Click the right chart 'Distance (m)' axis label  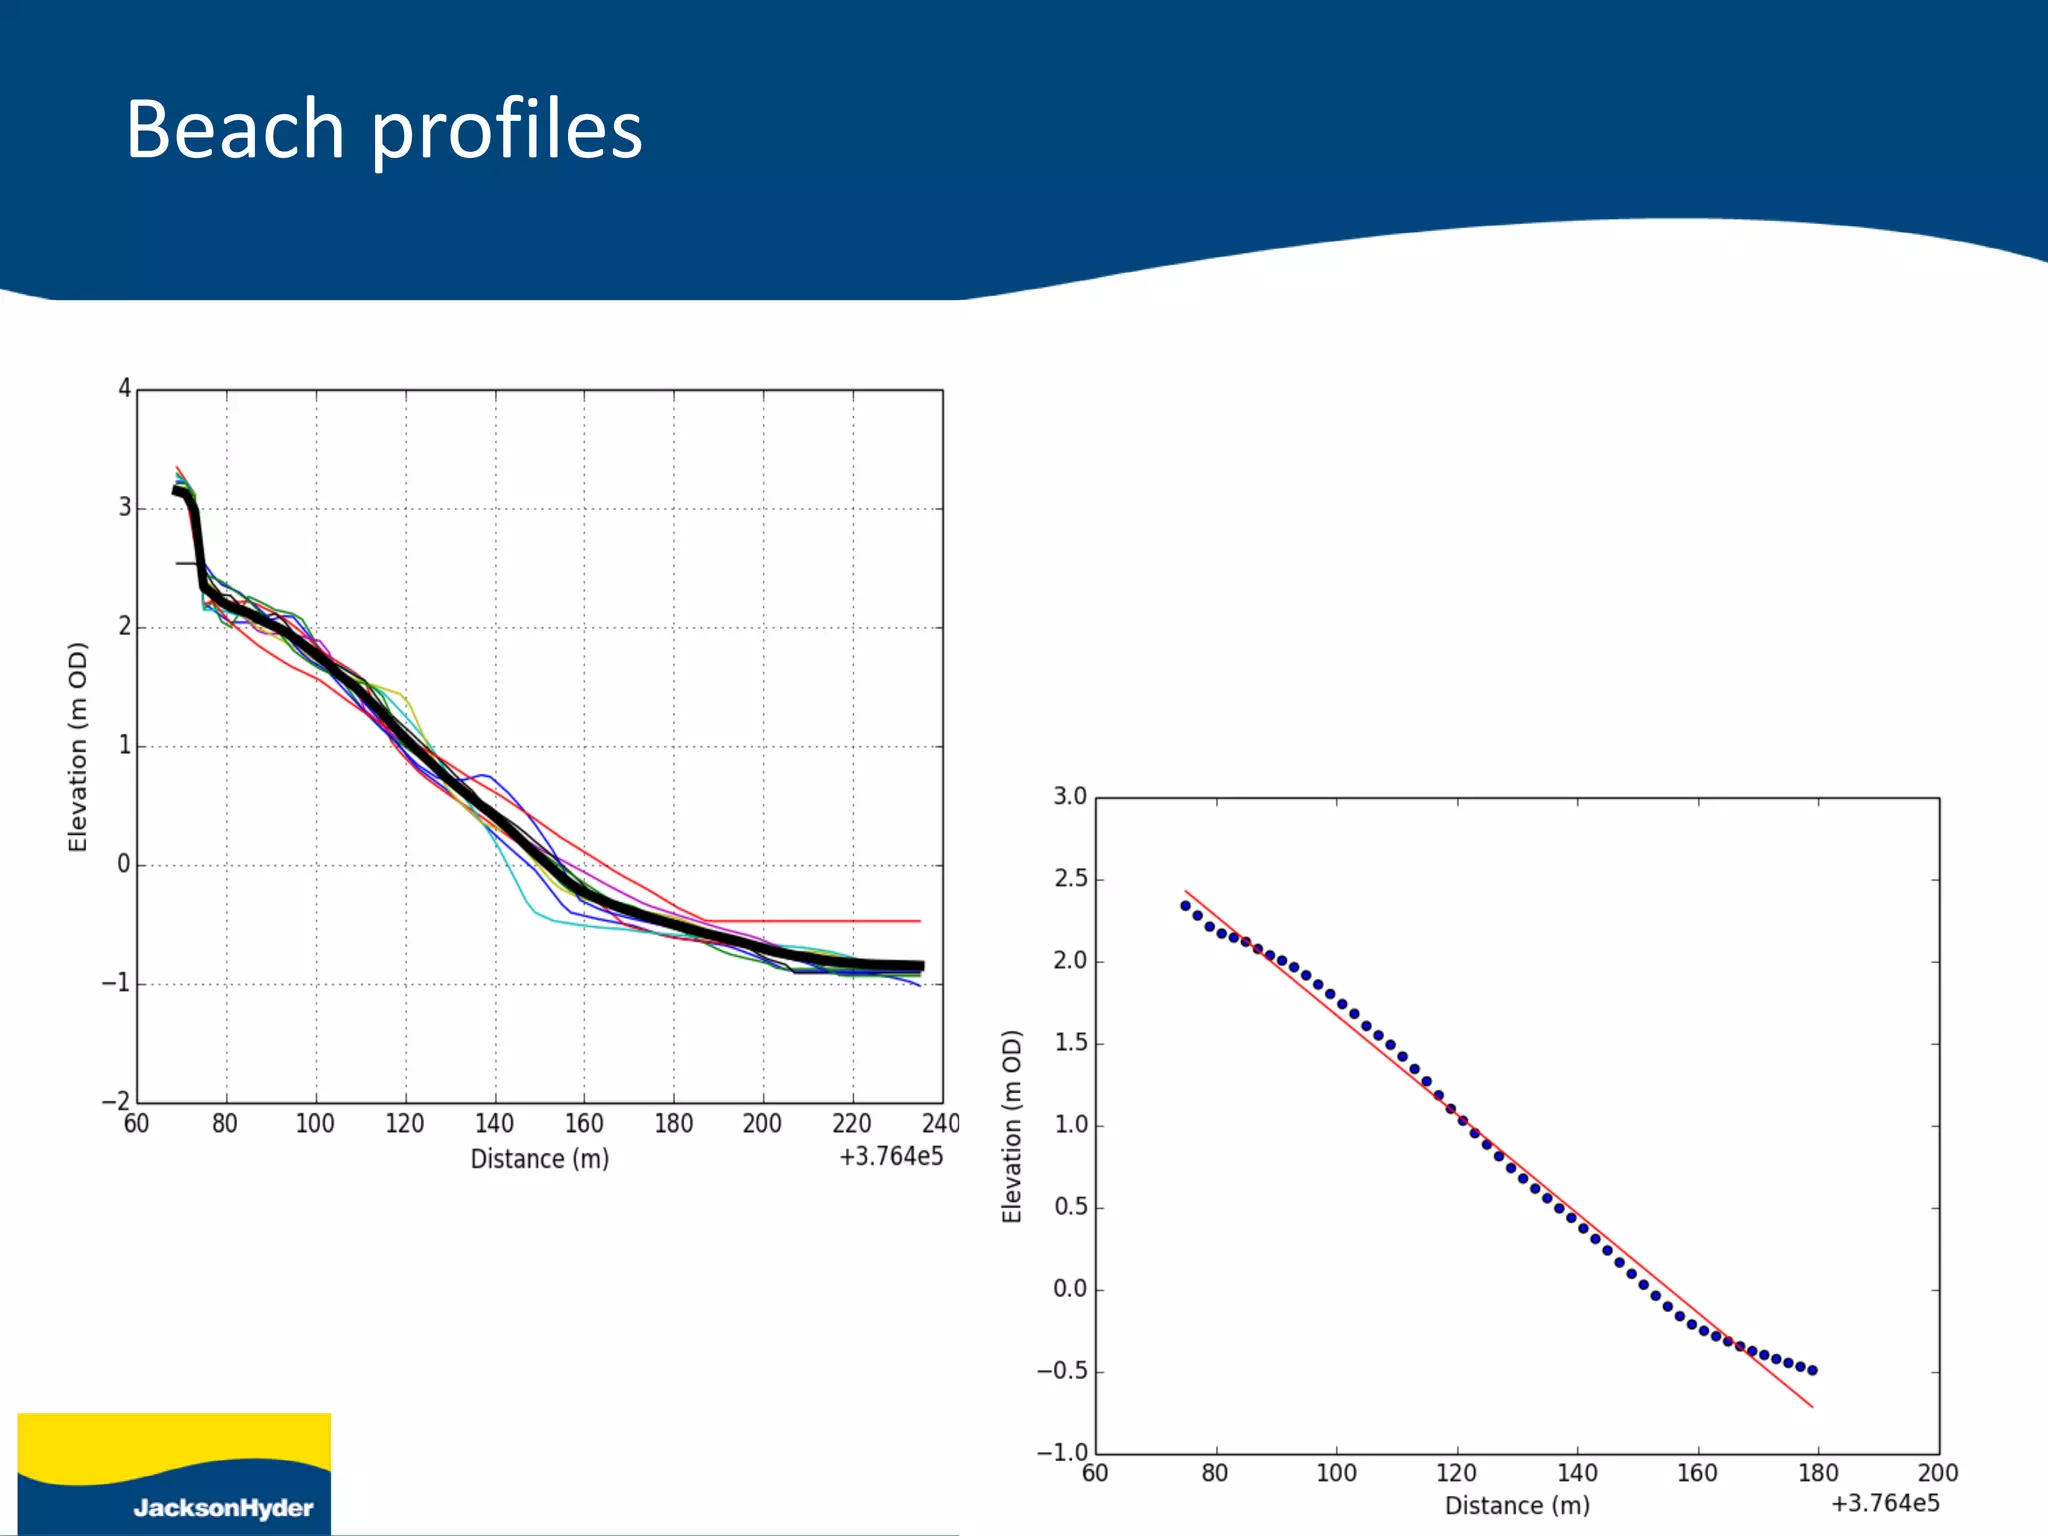point(1516,1505)
